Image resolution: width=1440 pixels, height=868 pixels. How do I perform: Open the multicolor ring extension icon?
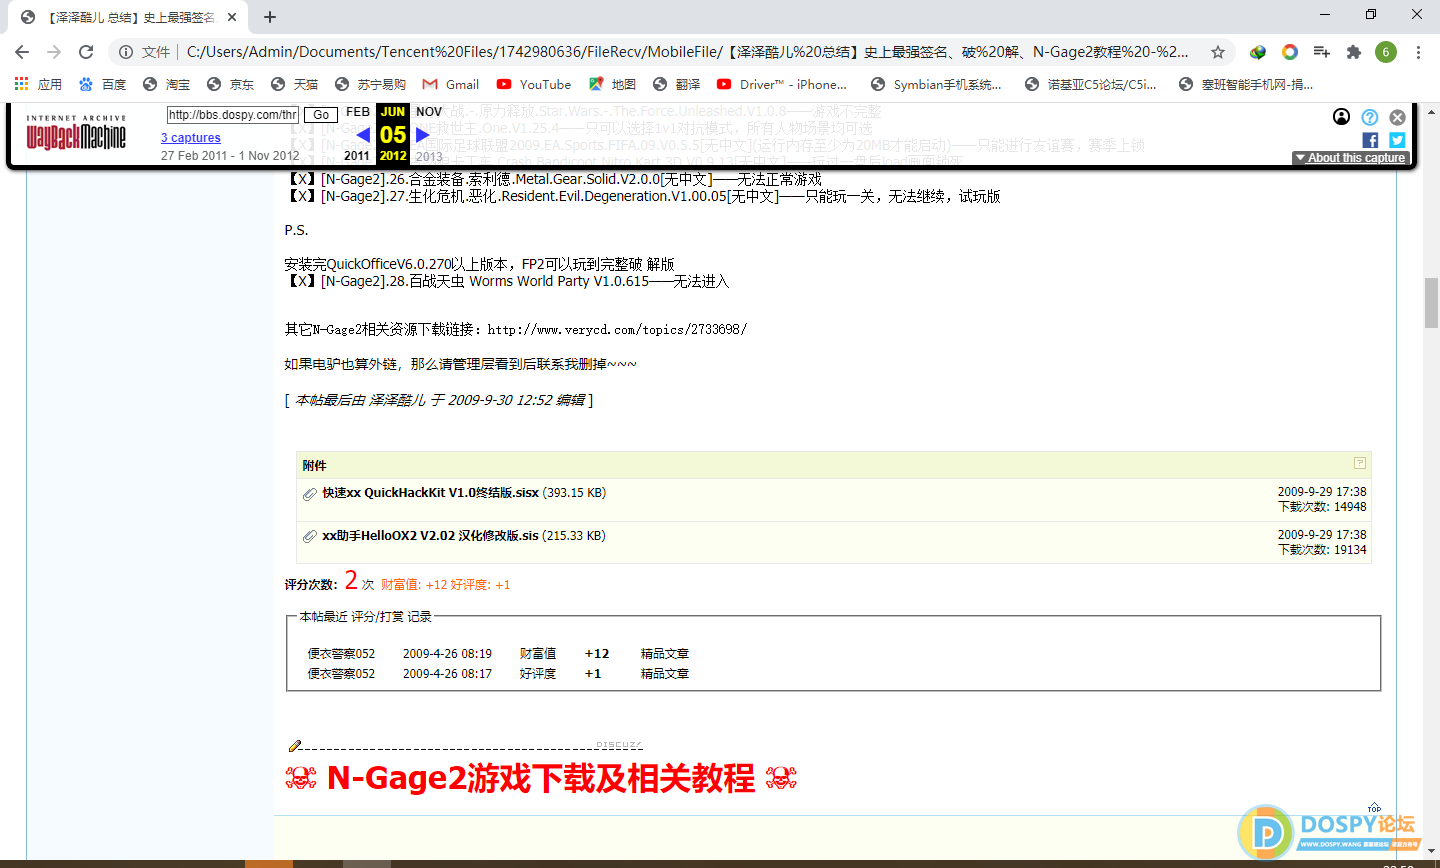(1290, 52)
